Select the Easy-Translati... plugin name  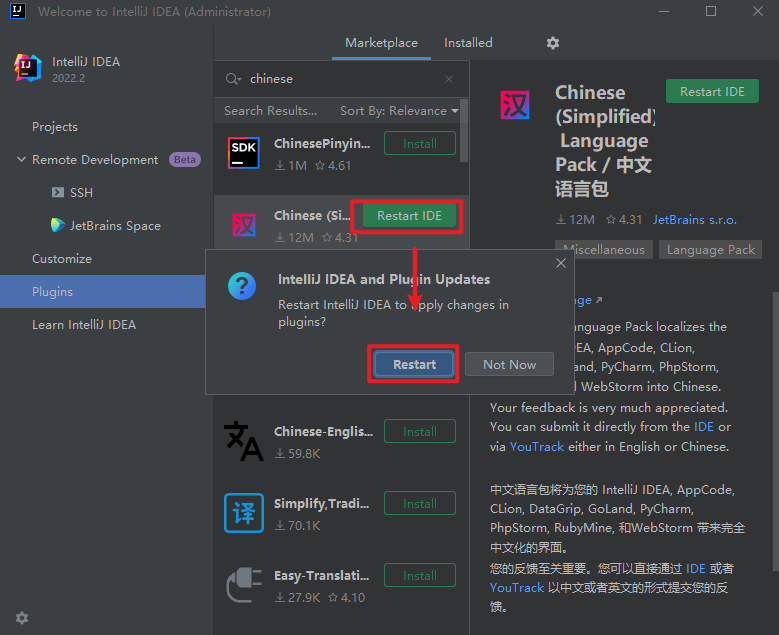321,575
